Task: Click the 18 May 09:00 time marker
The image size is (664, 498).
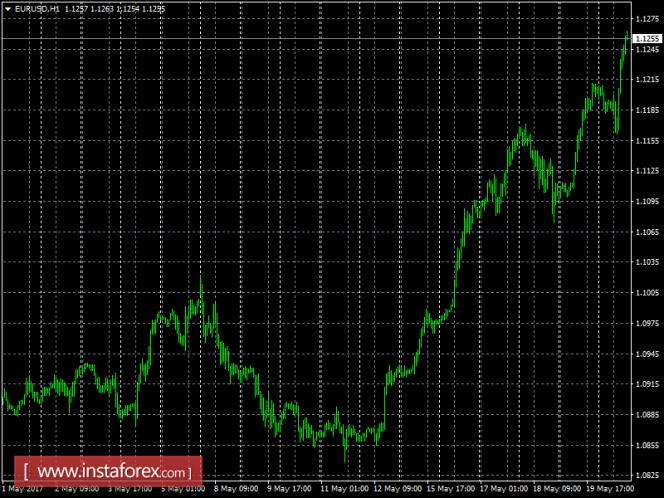Action: pyautogui.click(x=556, y=490)
